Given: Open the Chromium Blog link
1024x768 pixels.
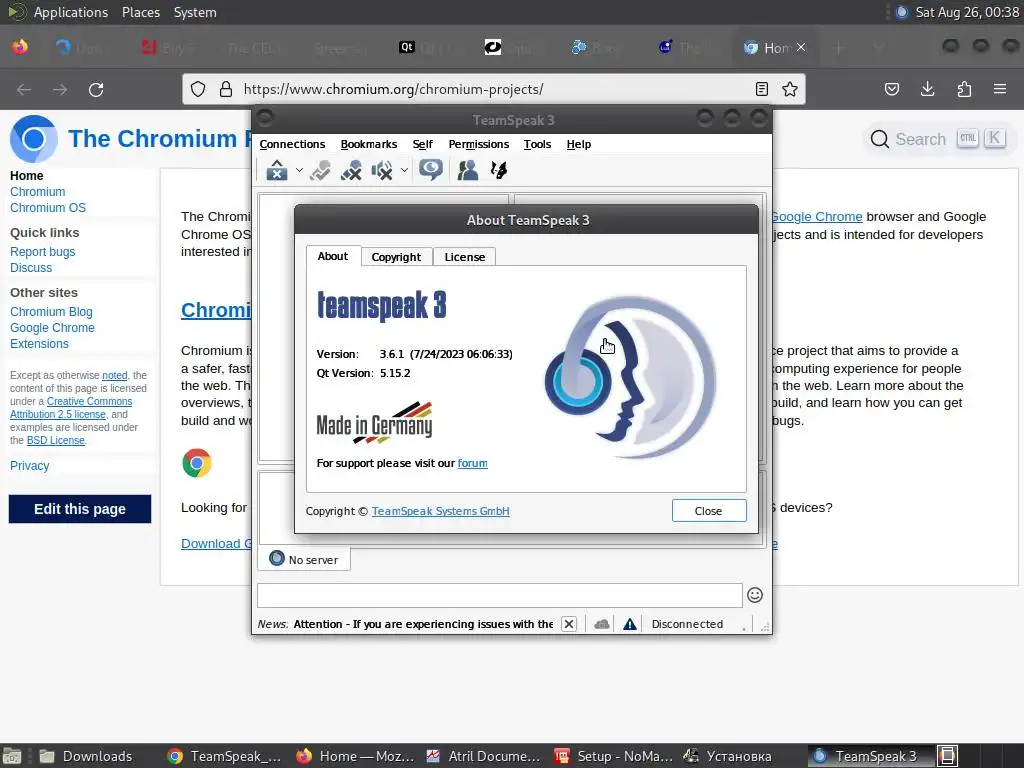Looking at the screenshot, I should click(x=51, y=312).
